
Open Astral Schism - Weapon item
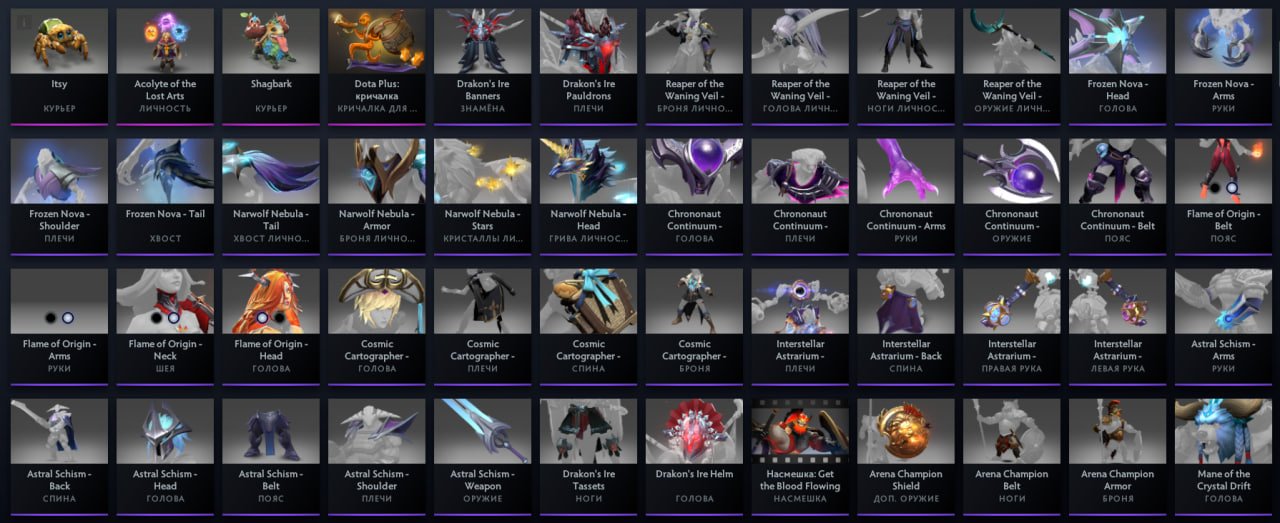tap(483, 456)
